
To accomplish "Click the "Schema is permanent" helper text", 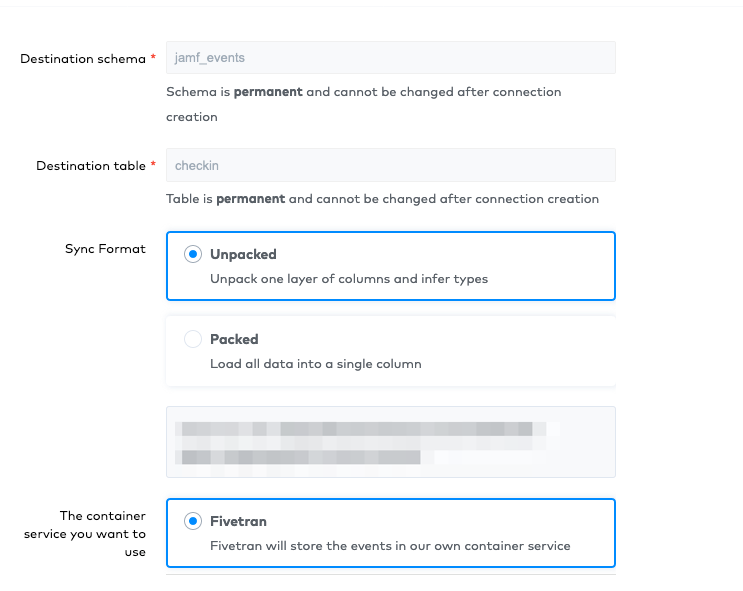I will click(x=363, y=92).
